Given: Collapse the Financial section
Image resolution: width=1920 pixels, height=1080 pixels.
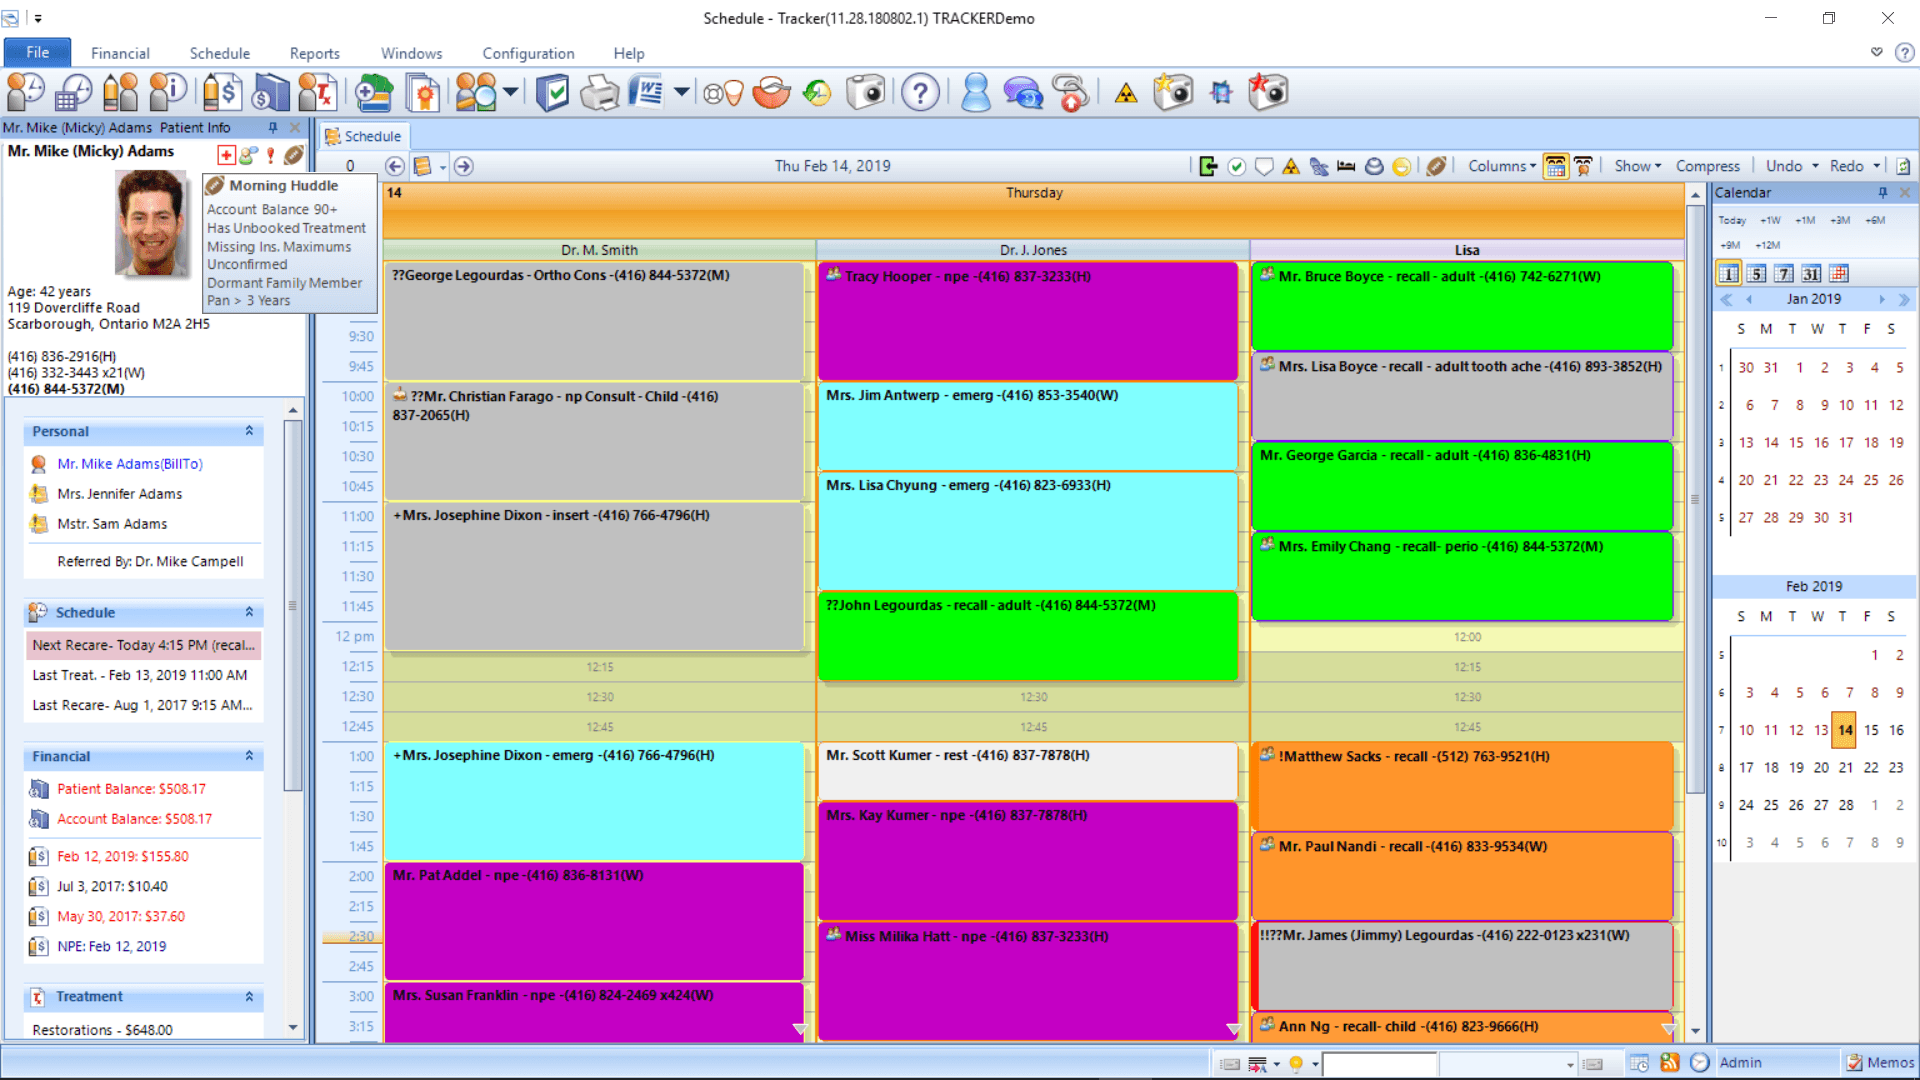Looking at the screenshot, I should [249, 756].
